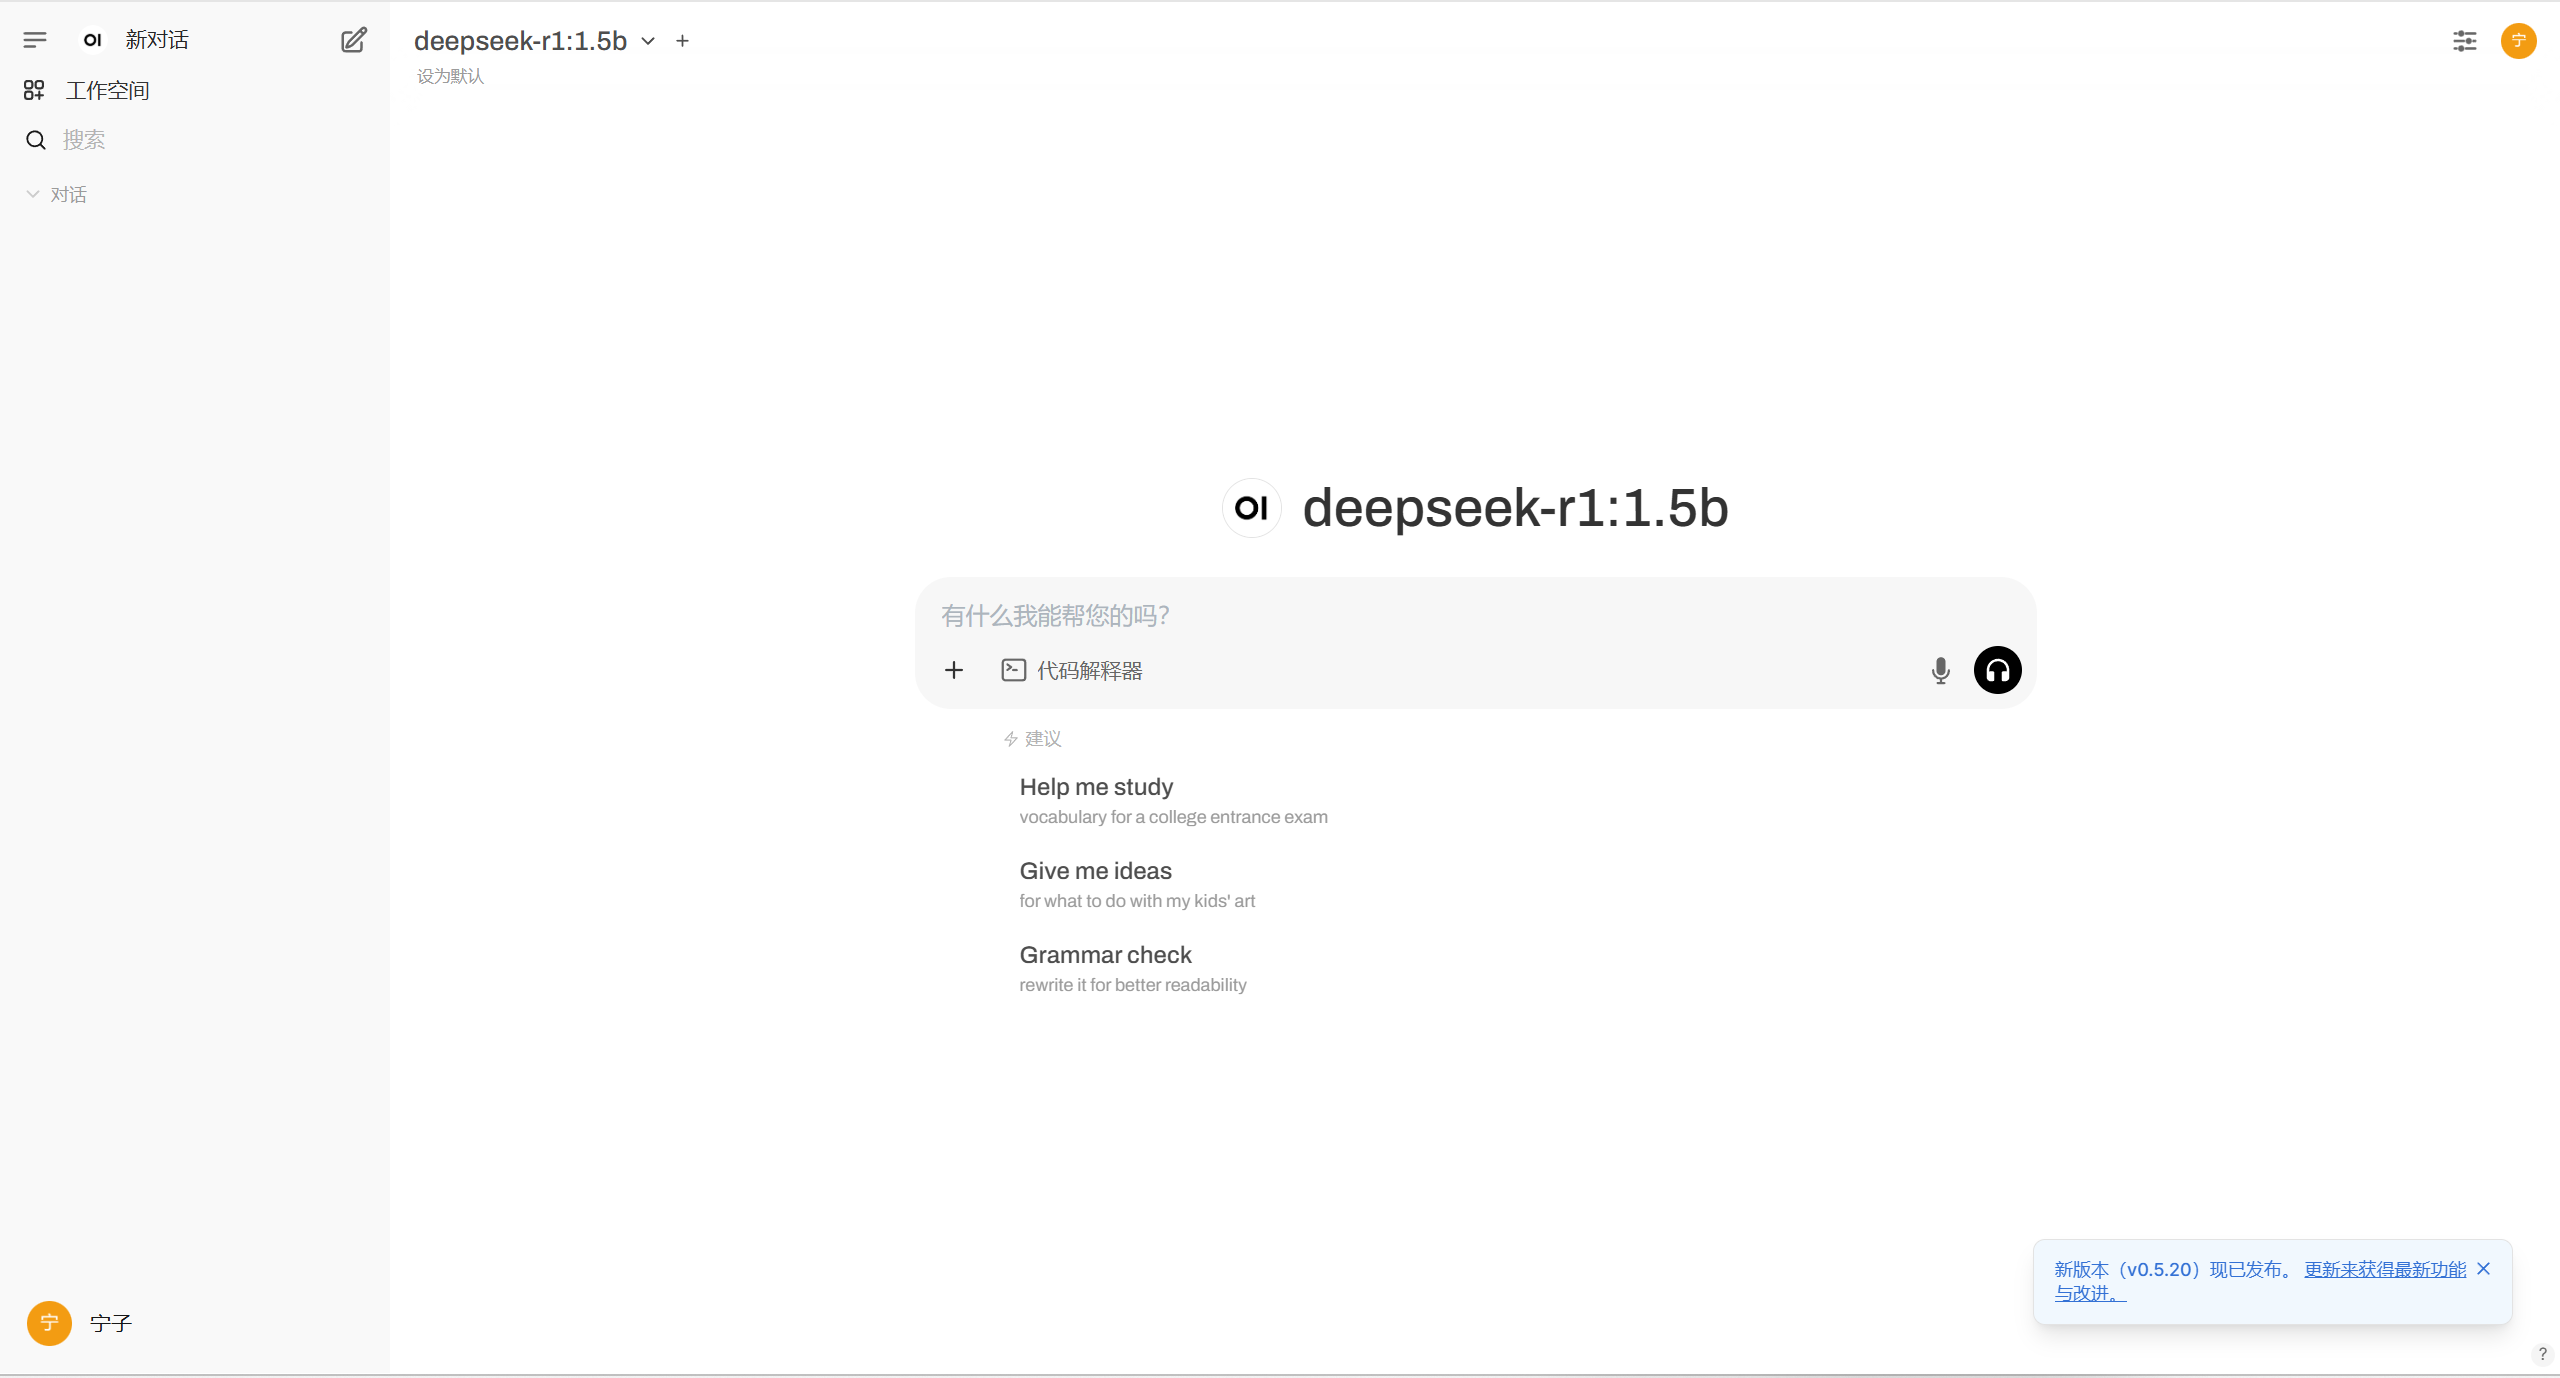Collapse the sidebar with hamburger icon
The image size is (2560, 1378).
click(x=35, y=40)
